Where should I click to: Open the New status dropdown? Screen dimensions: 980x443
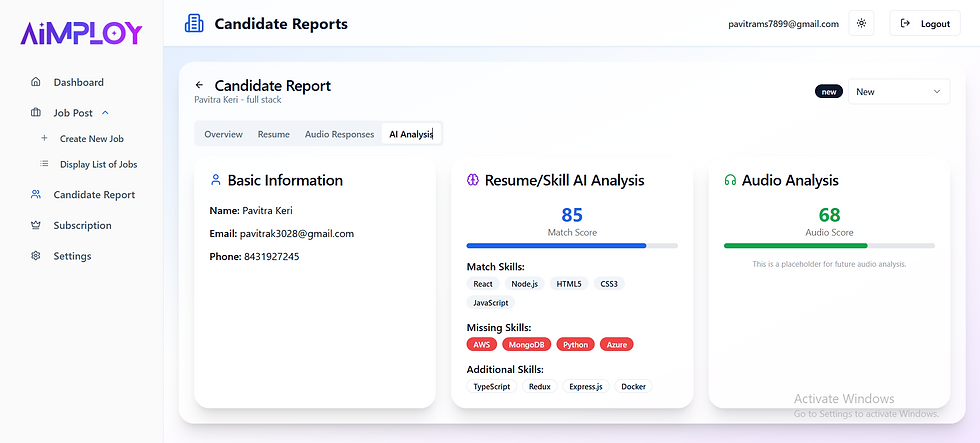899,91
